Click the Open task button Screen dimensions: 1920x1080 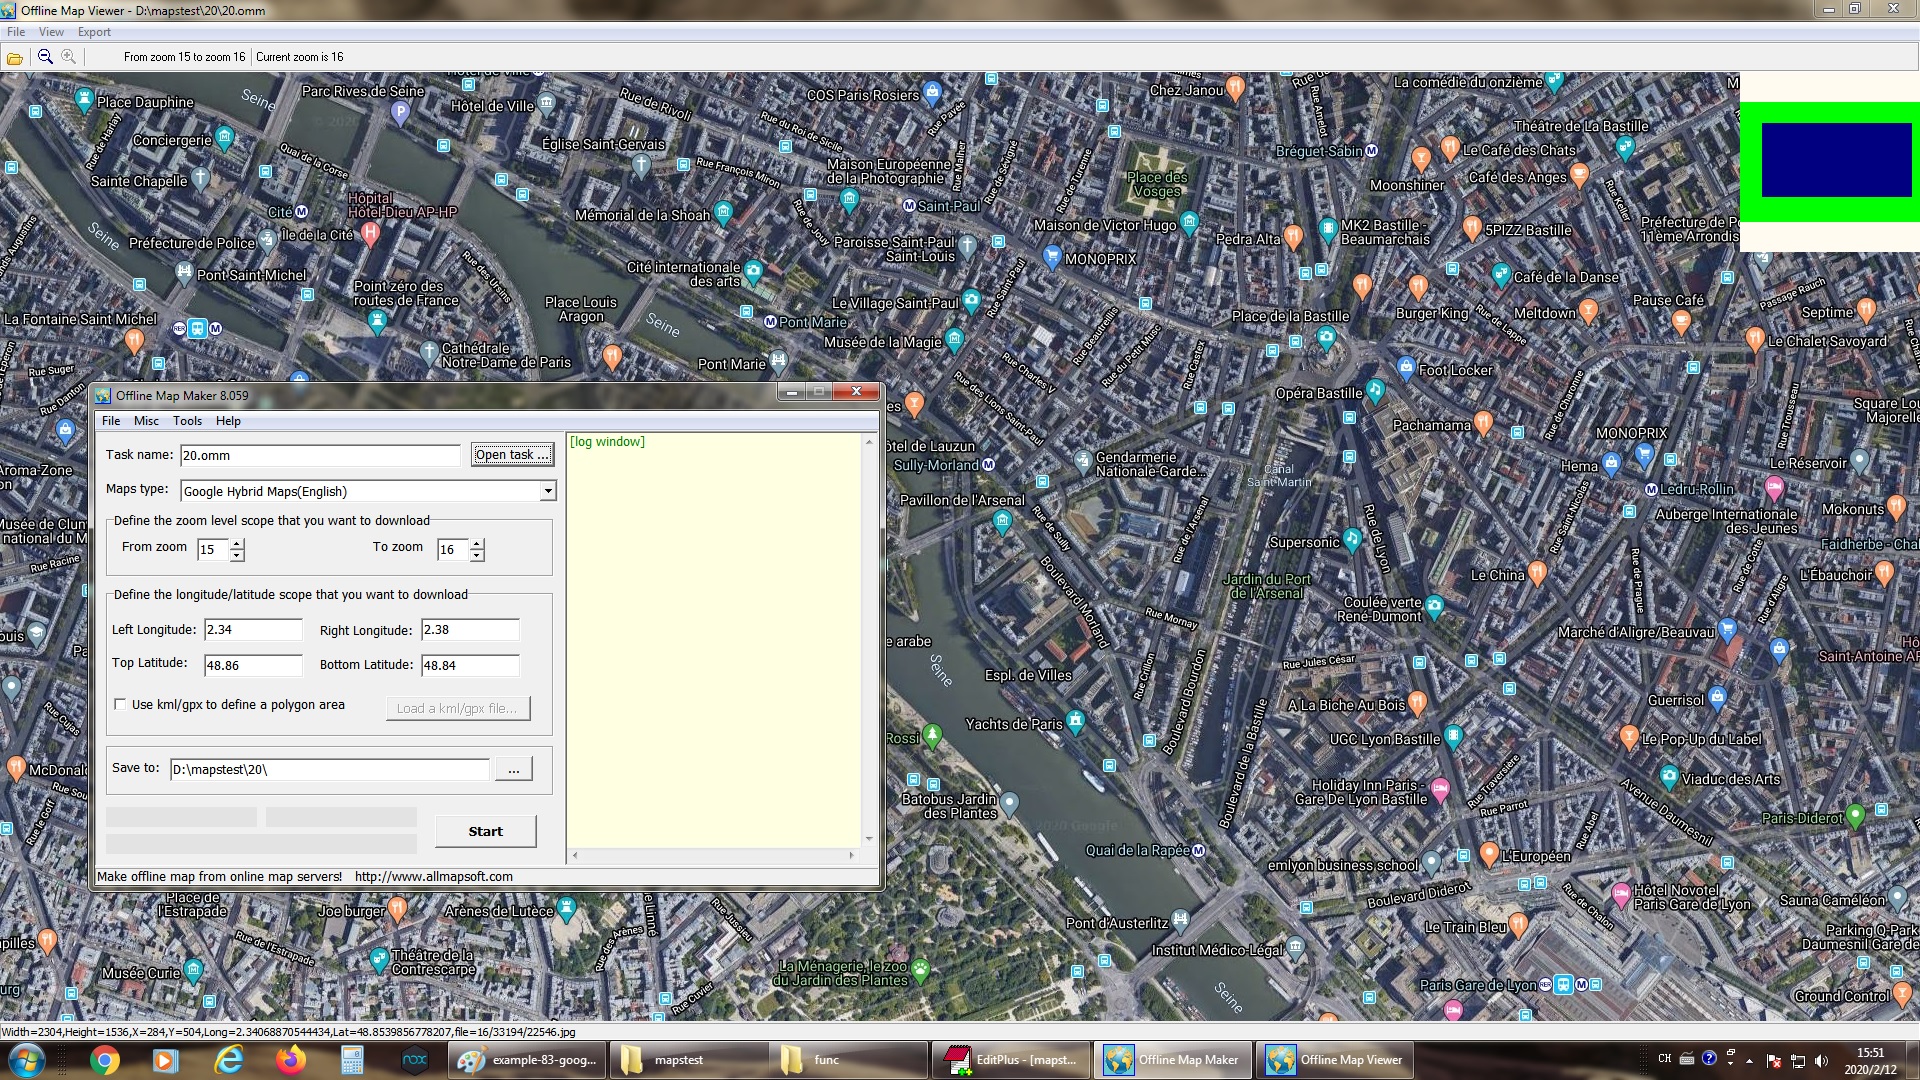pyautogui.click(x=512, y=454)
